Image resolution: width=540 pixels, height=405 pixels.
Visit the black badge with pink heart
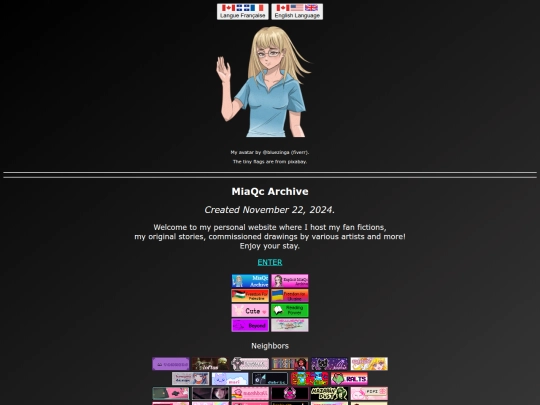point(290,393)
